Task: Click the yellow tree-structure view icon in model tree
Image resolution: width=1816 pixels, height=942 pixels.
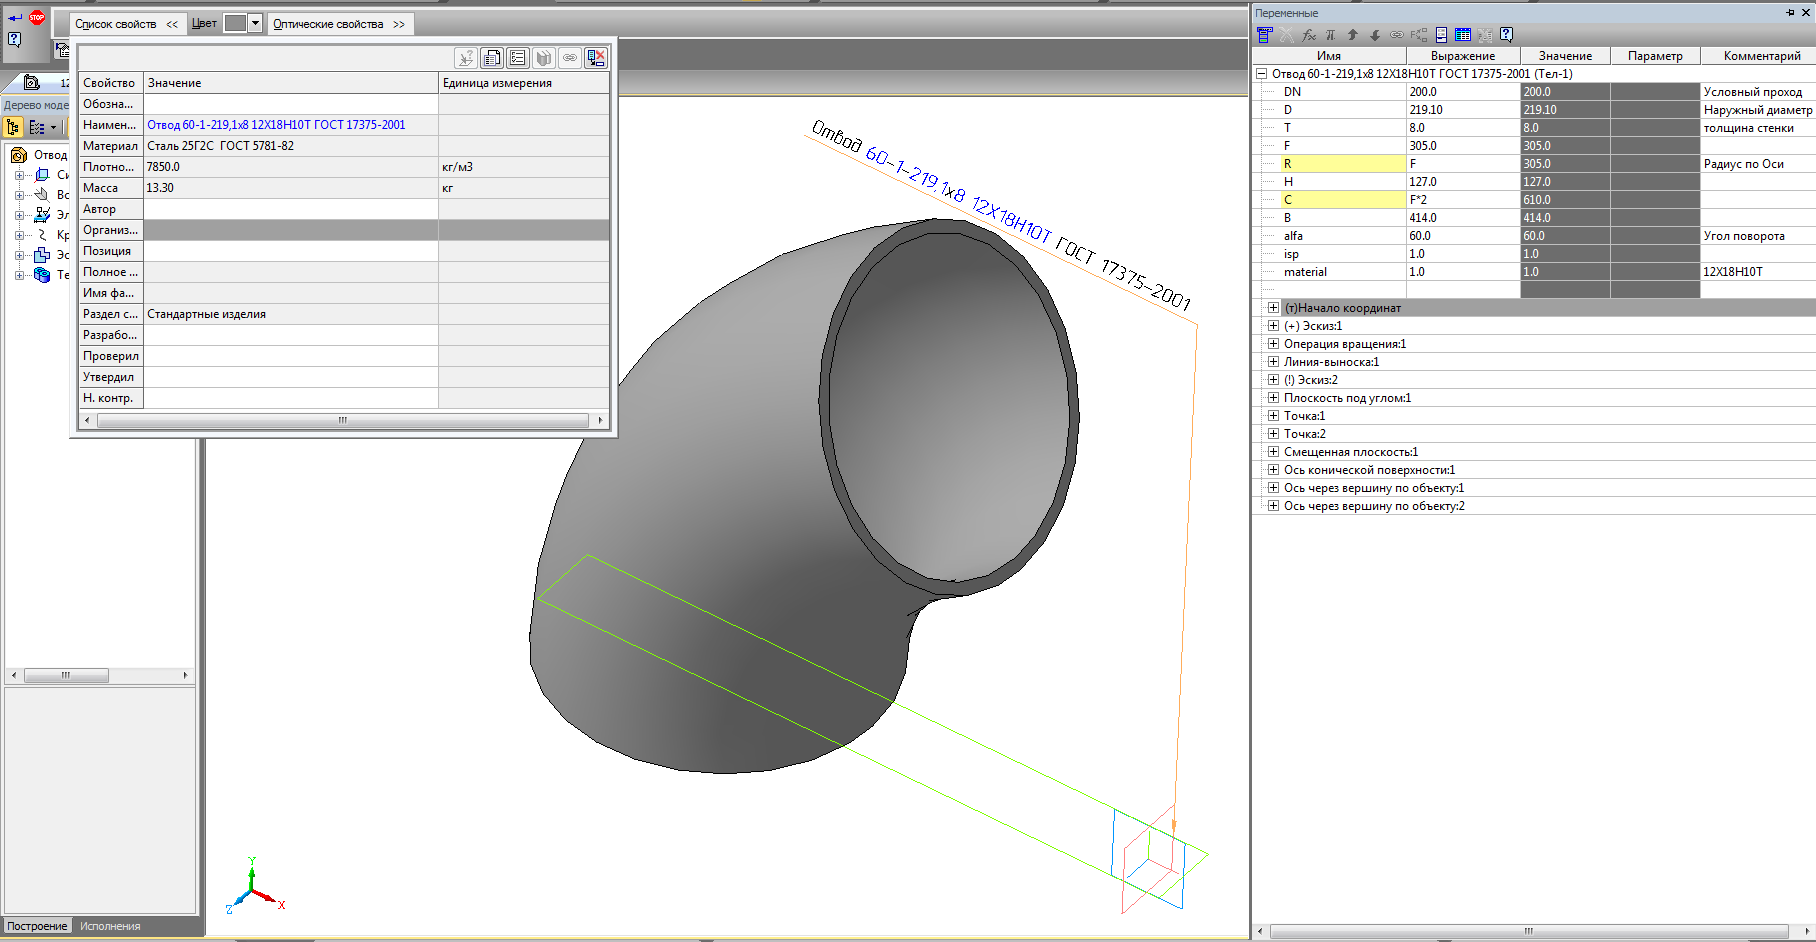Action: (x=13, y=127)
